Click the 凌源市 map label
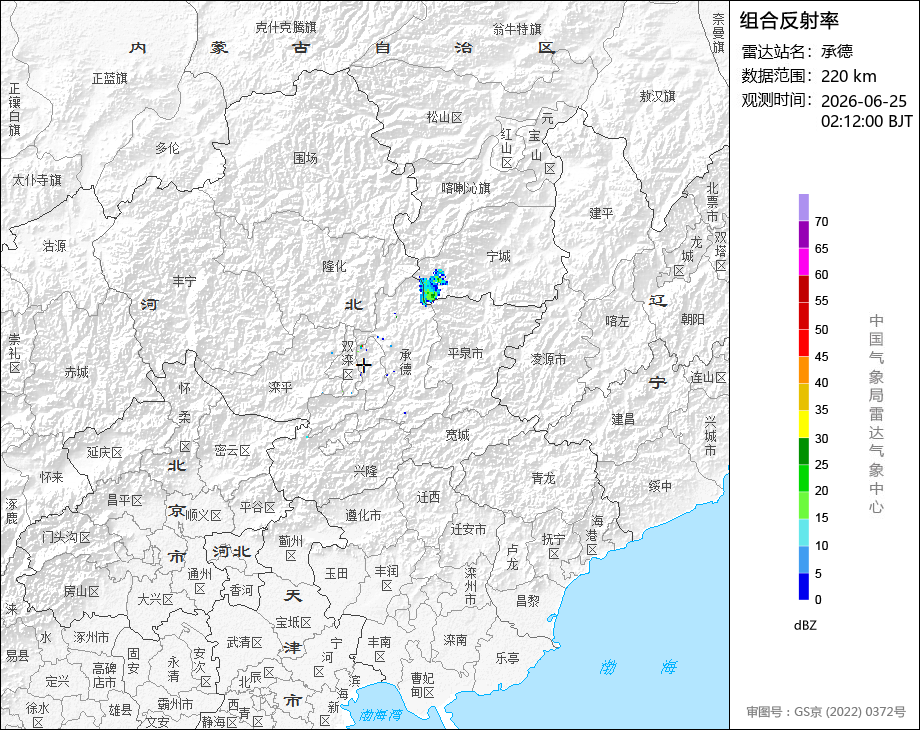Screen dimensions: 920x730 pyautogui.click(x=549, y=359)
